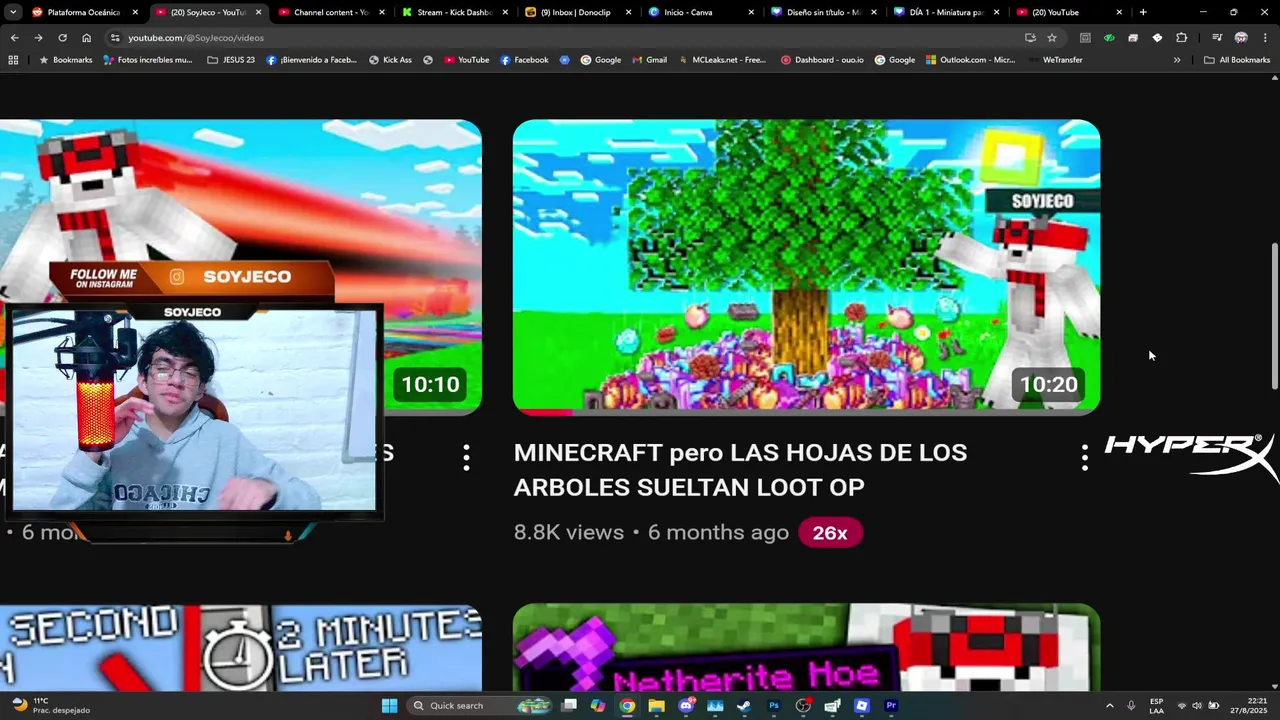1280x720 pixels.
Task: Open the apps grid in bookmarks bar
Action: [x=13, y=60]
